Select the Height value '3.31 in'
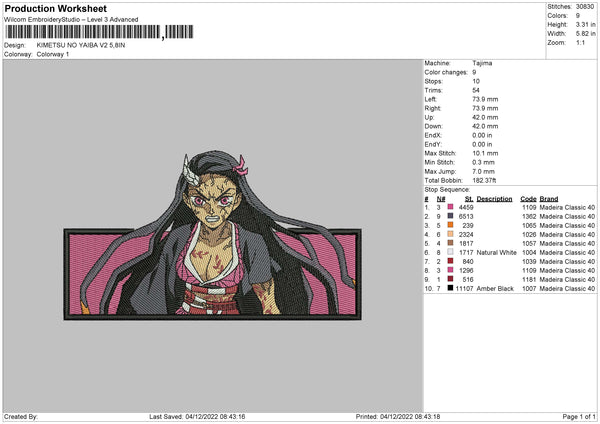Viewport: 600px width, 424px height. tap(585, 24)
